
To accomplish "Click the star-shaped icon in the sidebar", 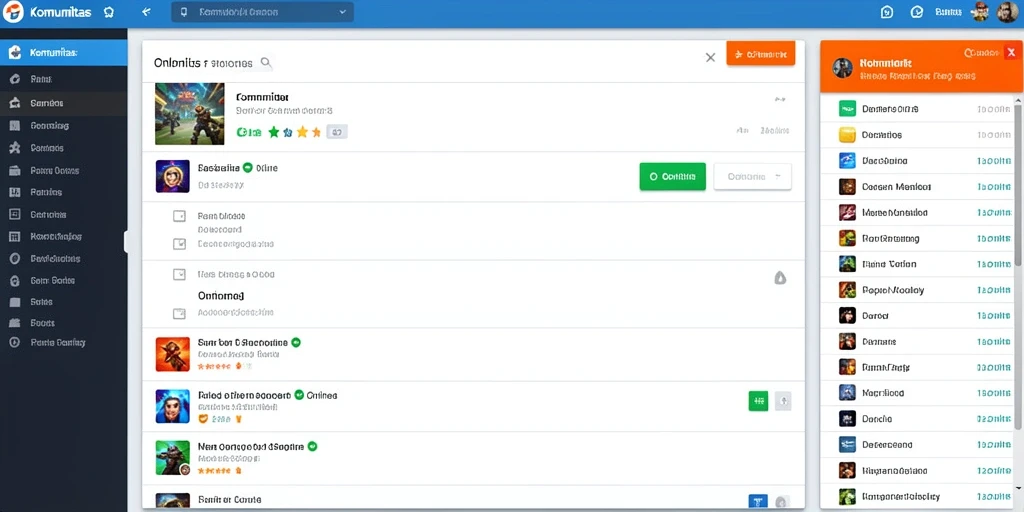I will 14,148.
